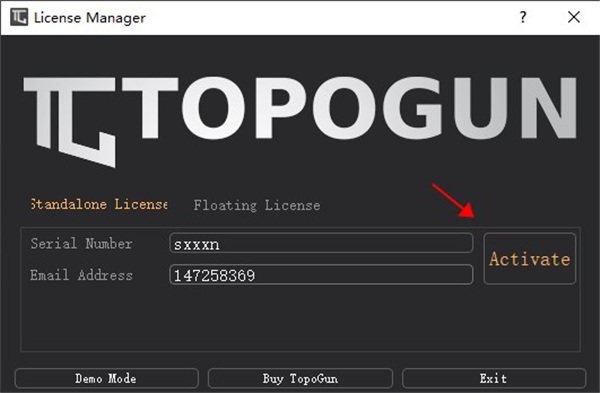This screenshot has height=393, width=600.
Task: Switch to the Floating License tab
Action: click(x=257, y=205)
